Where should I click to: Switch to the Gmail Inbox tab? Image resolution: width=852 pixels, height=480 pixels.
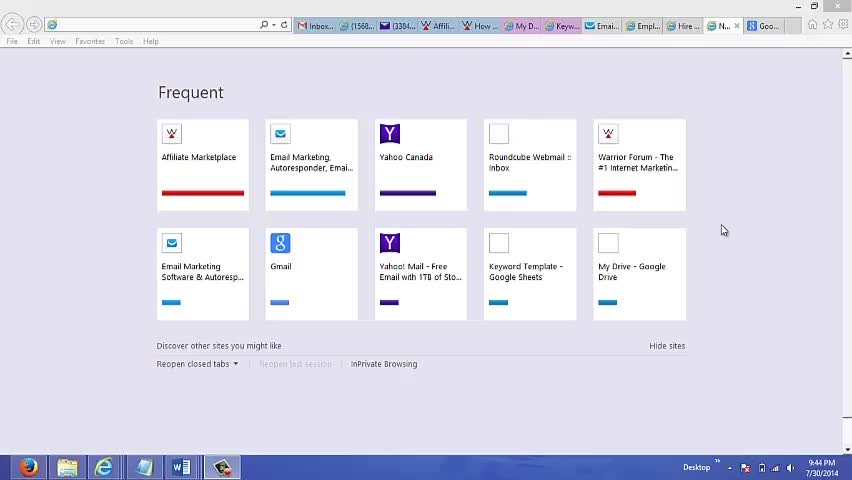click(x=315, y=26)
